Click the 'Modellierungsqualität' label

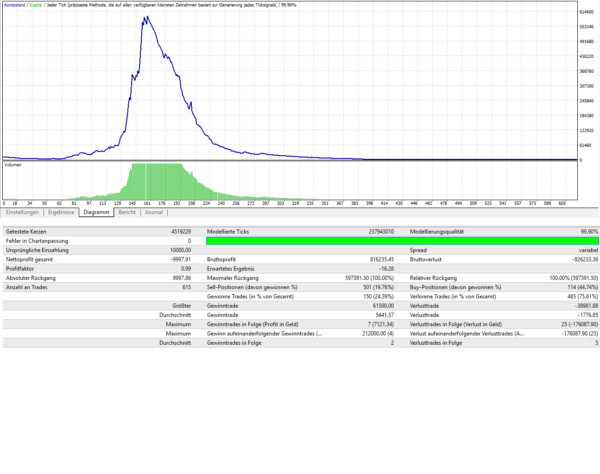coord(437,232)
